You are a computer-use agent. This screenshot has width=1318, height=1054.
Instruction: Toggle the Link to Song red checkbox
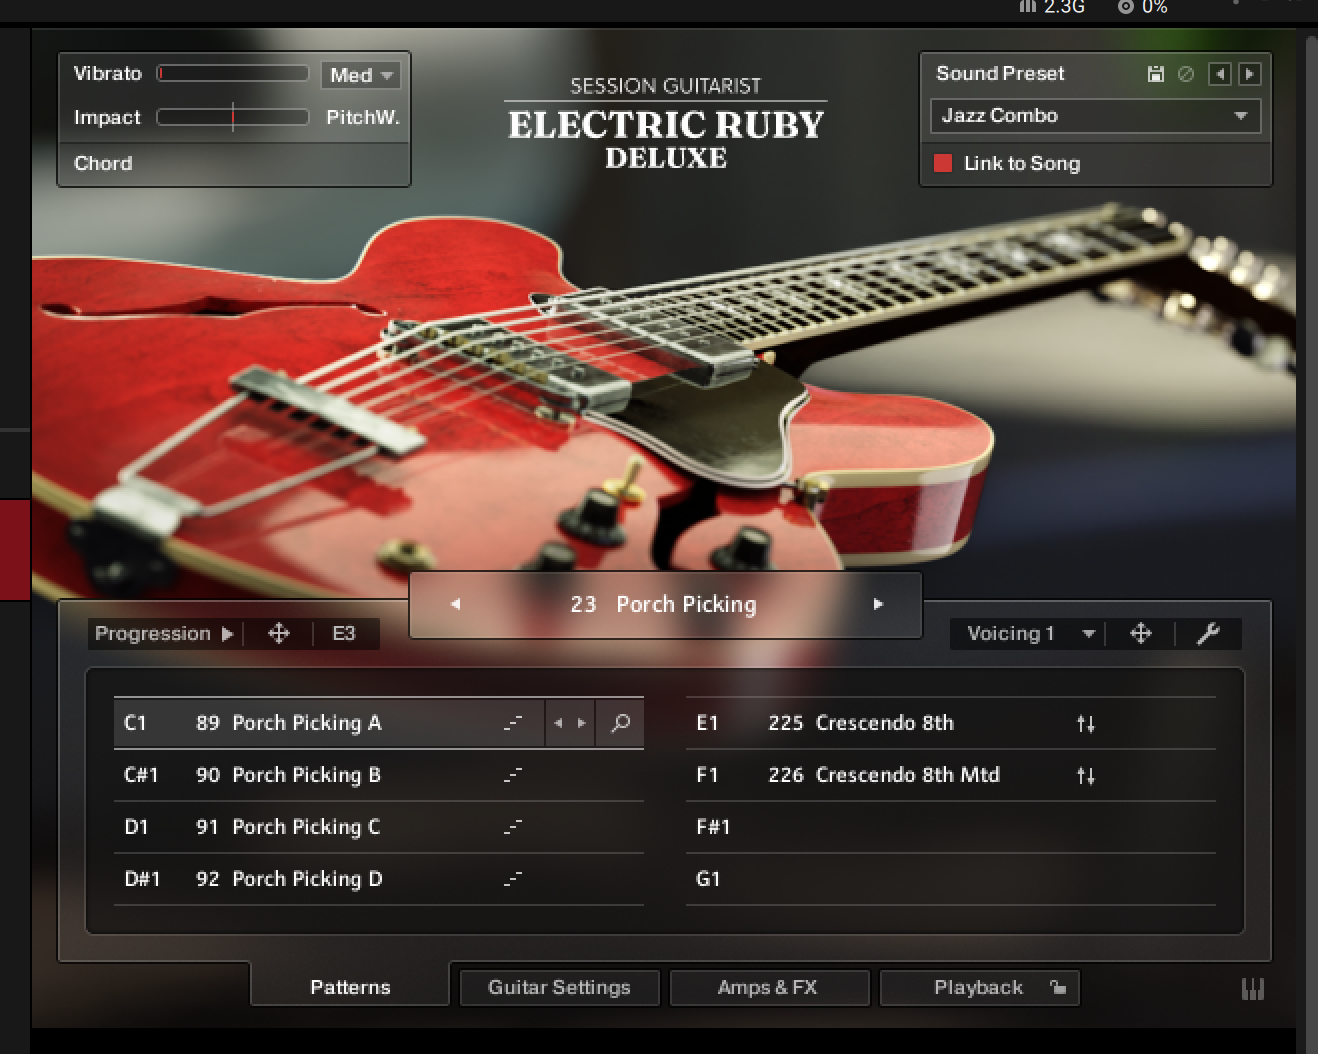942,163
